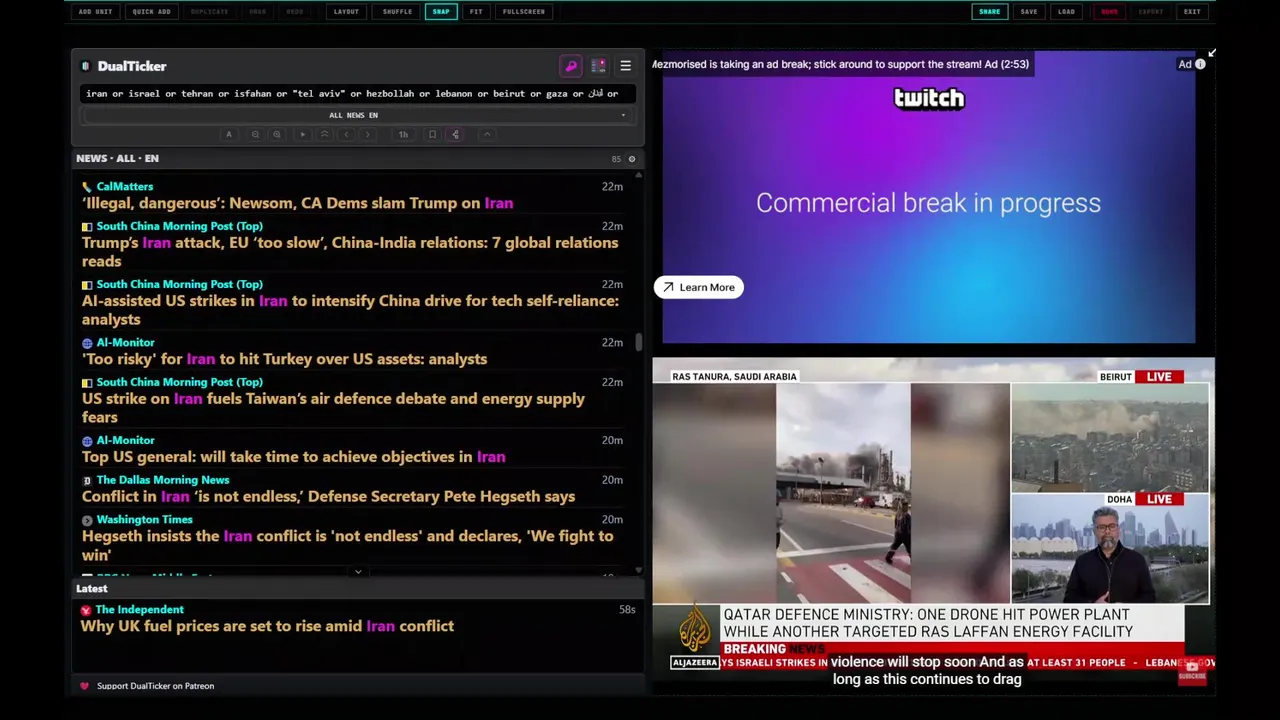Screen dimensions: 1280x720
Task: Click the UNDO toolbar button
Action: click(258, 12)
